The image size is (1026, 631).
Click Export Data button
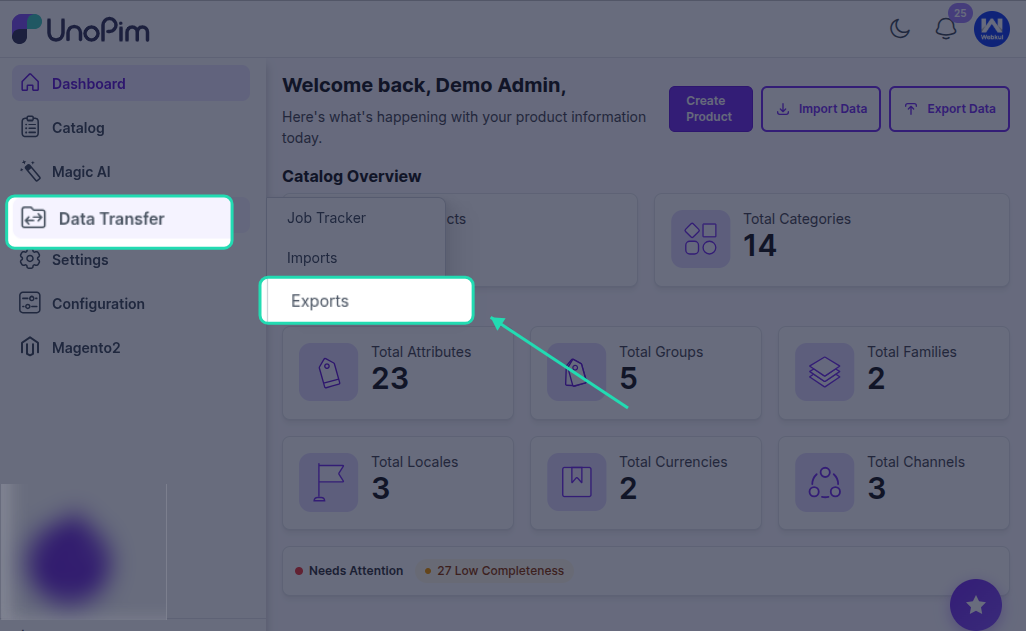[x=949, y=109]
